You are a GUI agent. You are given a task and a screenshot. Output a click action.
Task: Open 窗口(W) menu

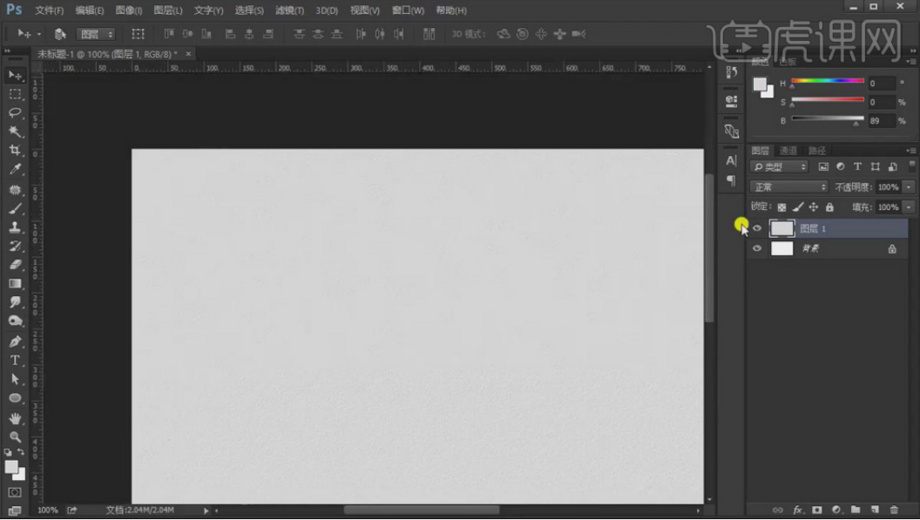[x=408, y=11]
